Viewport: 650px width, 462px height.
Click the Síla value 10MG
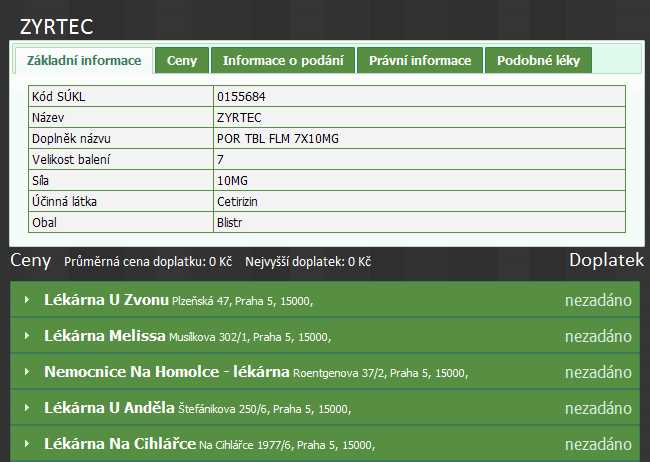232,181
